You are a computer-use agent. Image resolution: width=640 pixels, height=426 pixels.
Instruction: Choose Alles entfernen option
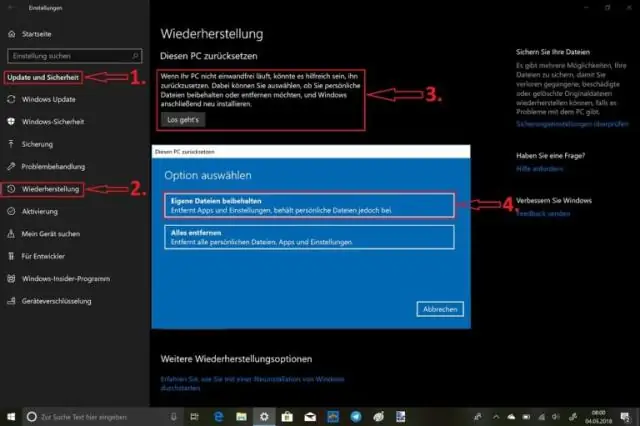307,237
